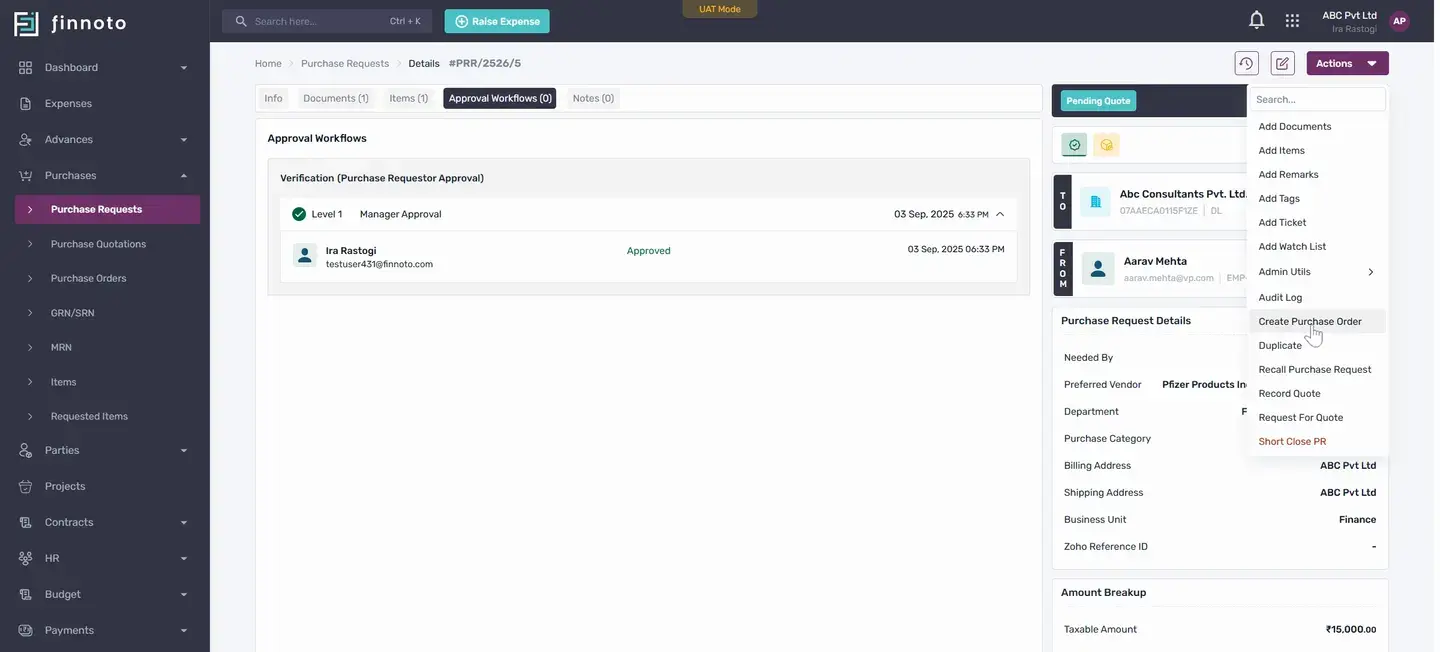Click the yellow status icon beside the green check
Viewport: 1440px width, 652px height.
[x=1106, y=145]
